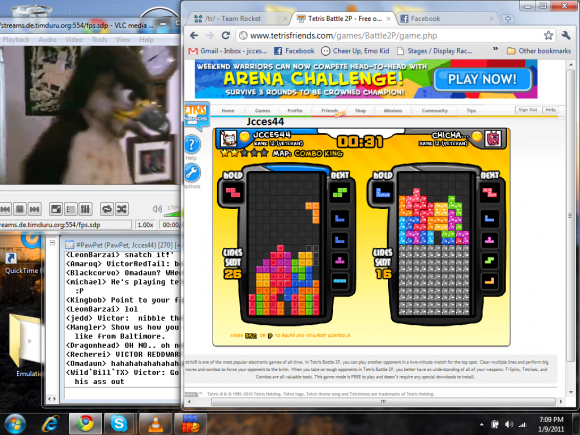Expand hidden bookmarks chevron

[x=495, y=49]
